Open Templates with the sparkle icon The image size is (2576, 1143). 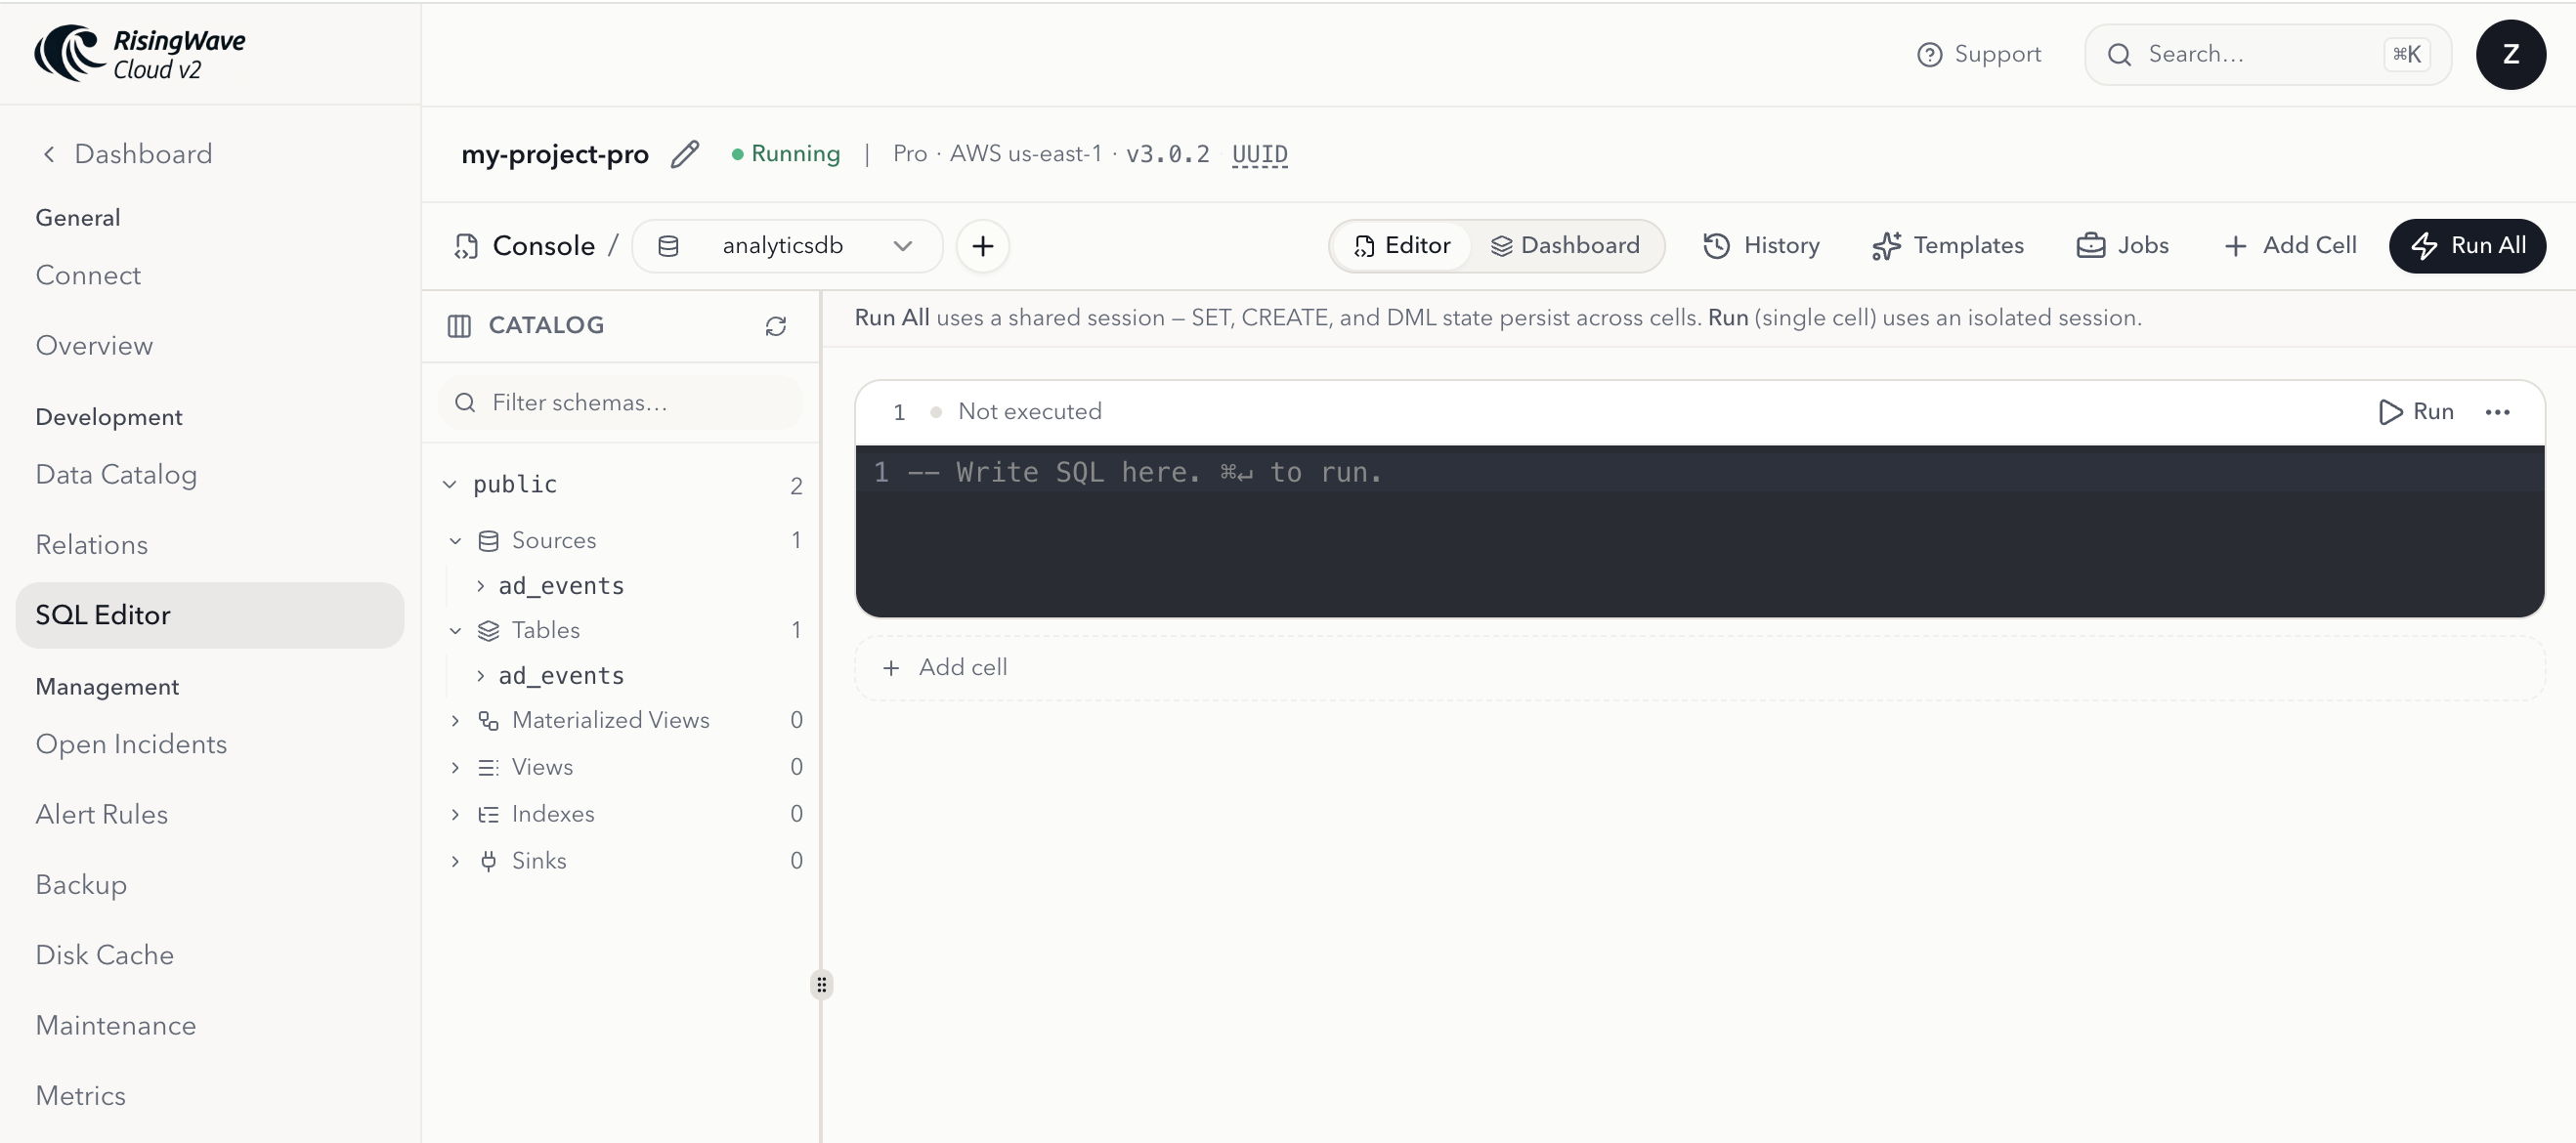1886,246
